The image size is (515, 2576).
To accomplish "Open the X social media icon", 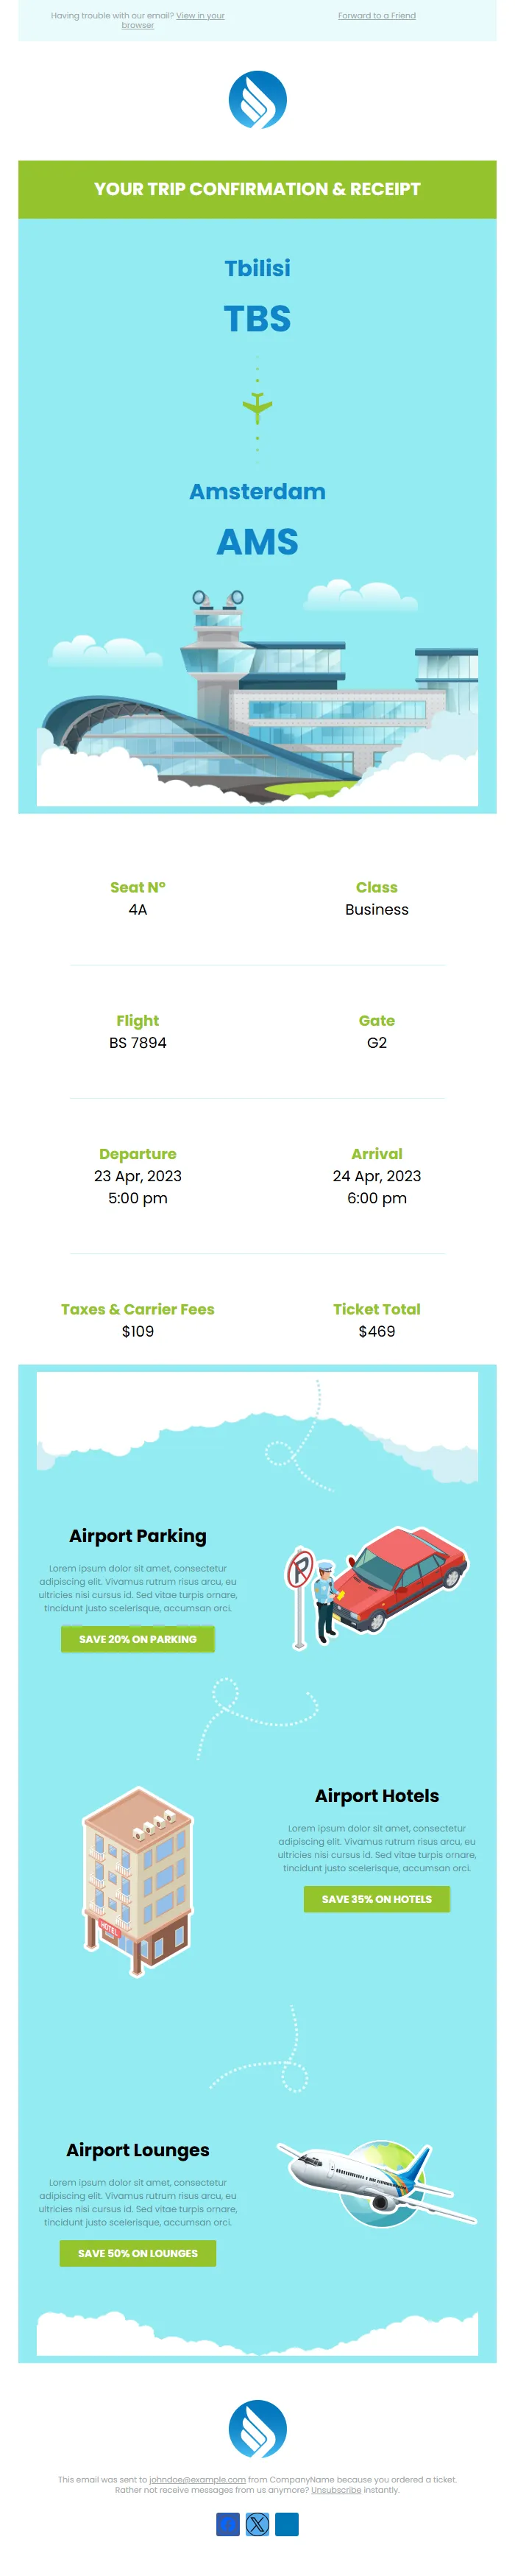I will (257, 2524).
